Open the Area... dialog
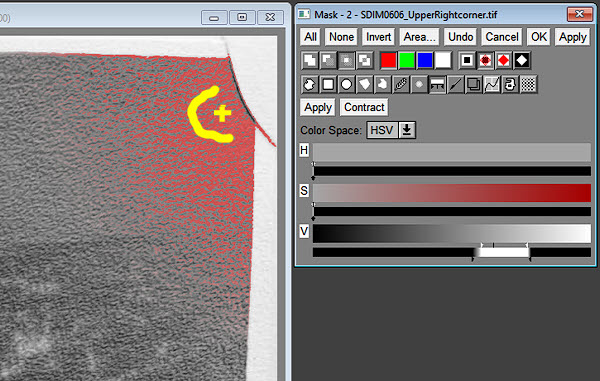 (420, 37)
